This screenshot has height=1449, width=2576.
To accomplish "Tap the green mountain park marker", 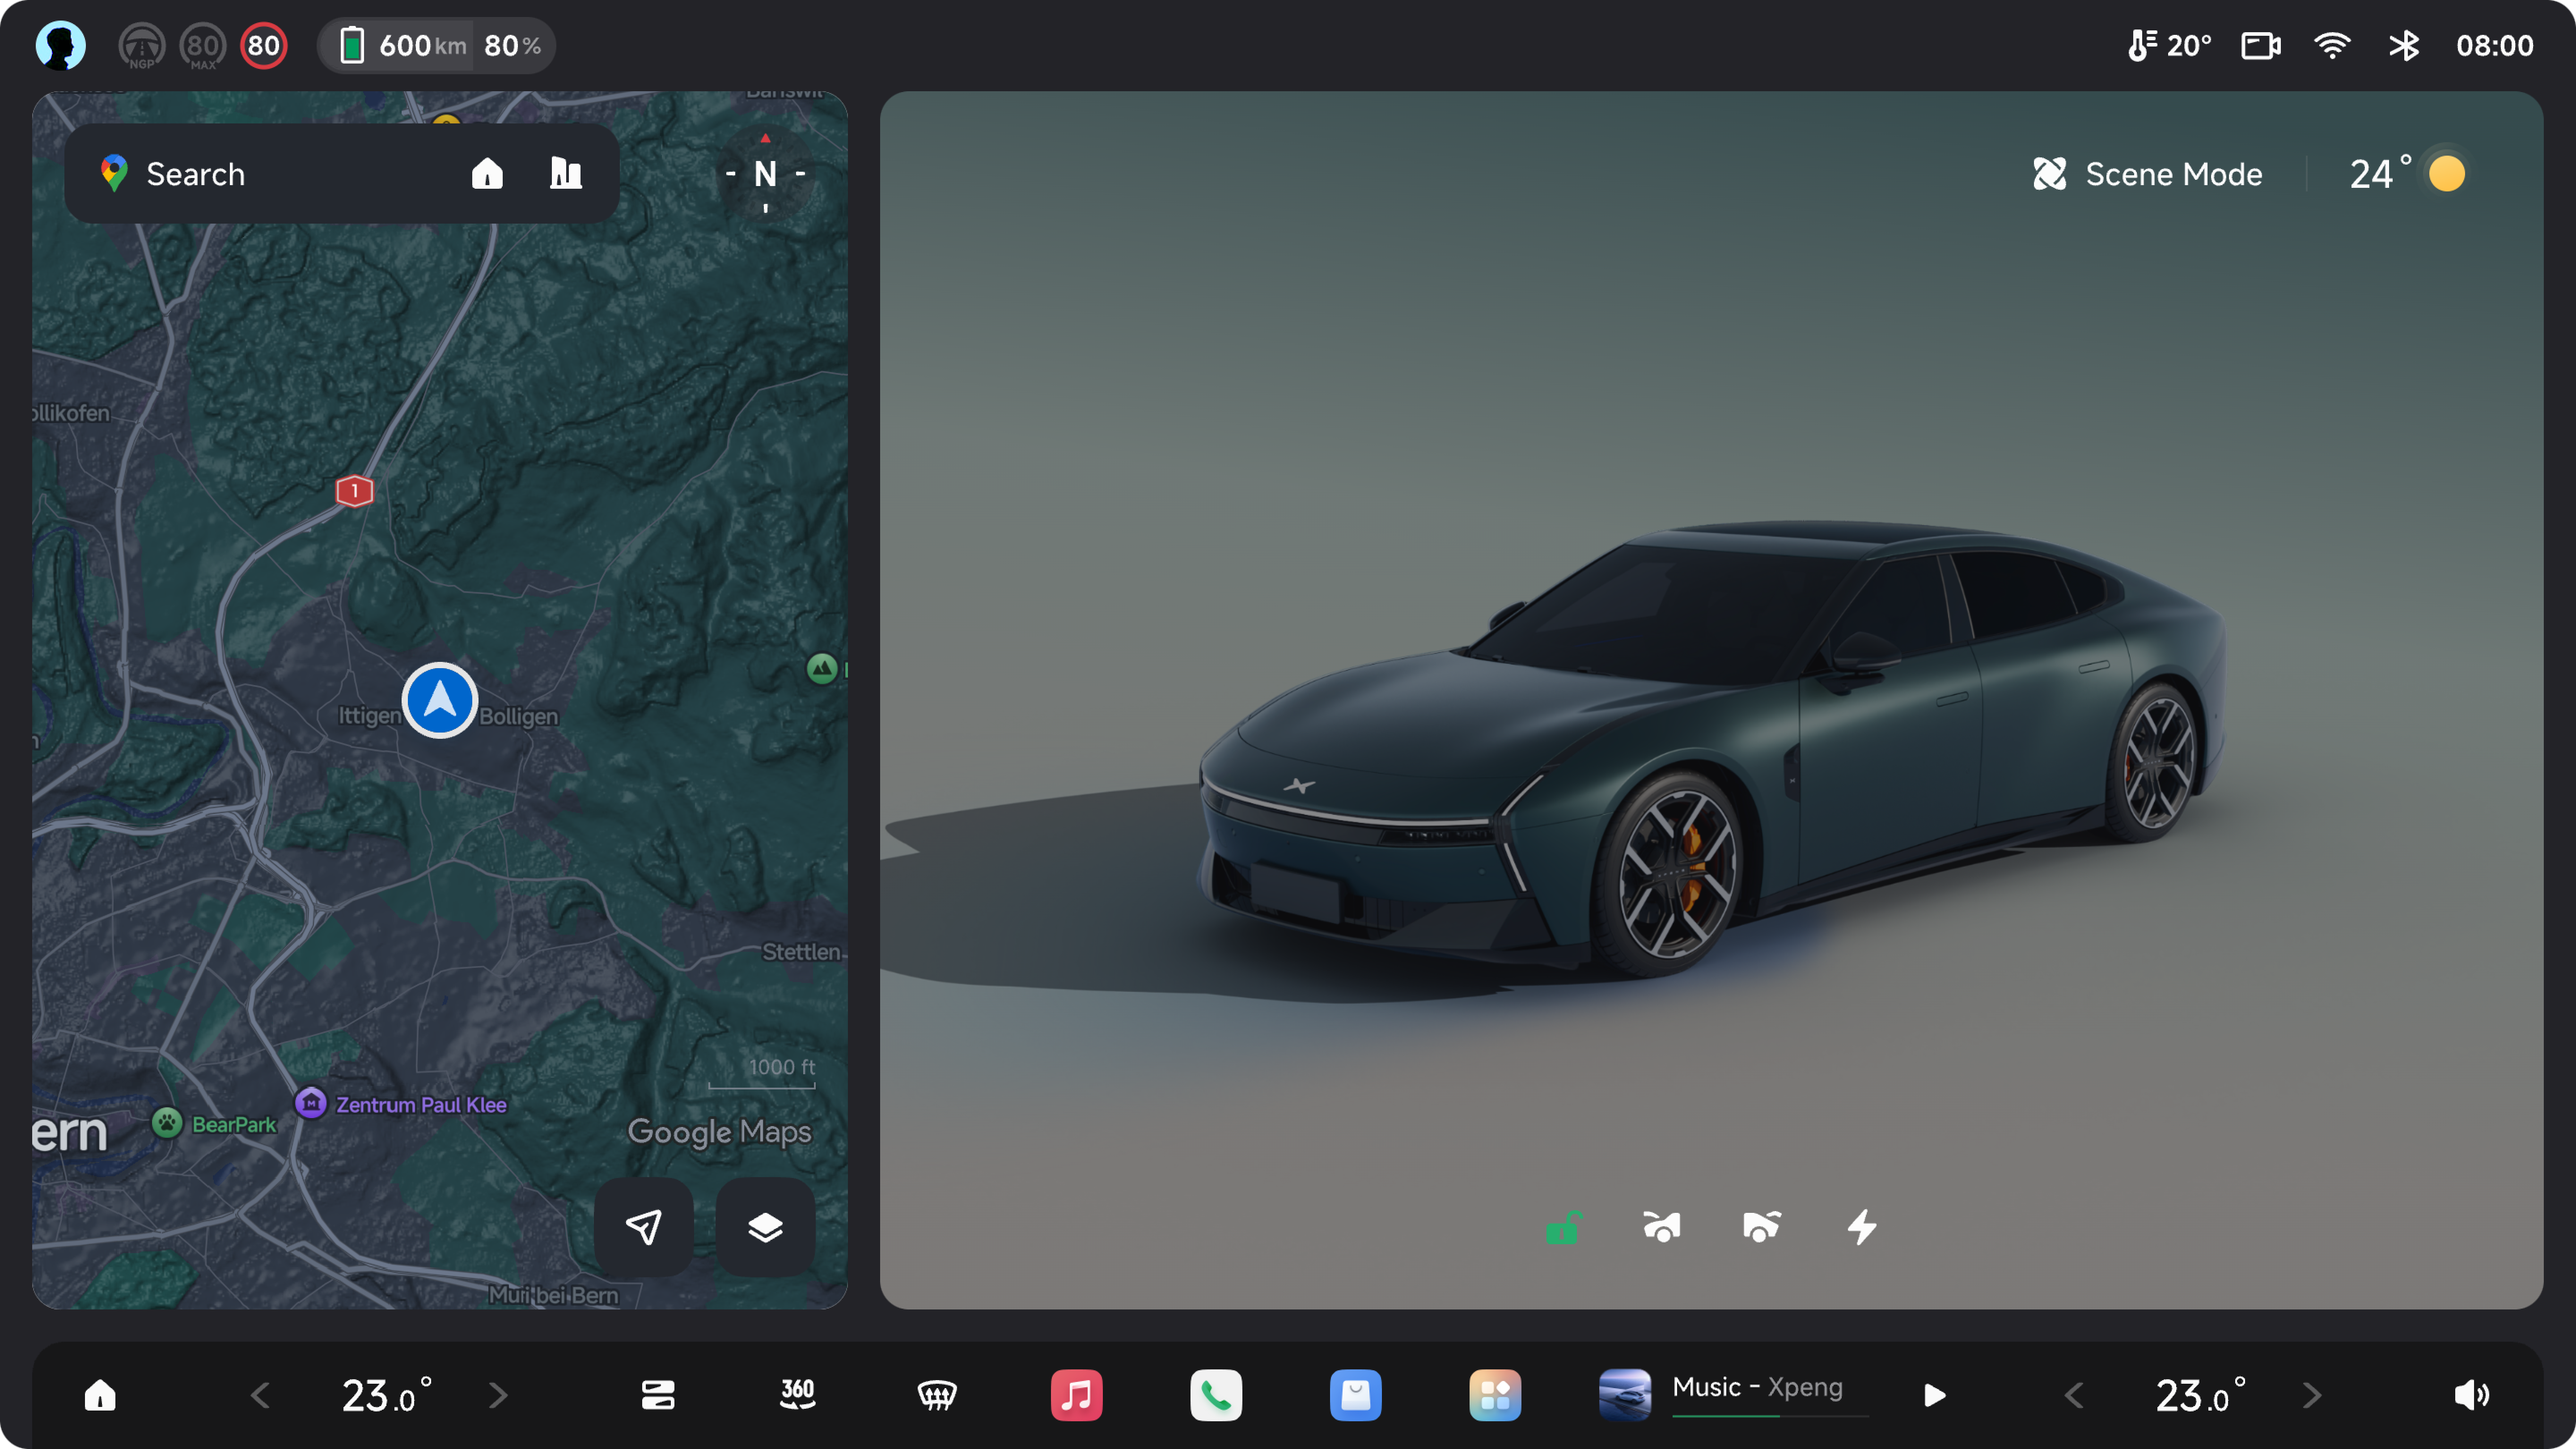I will pos(822,668).
